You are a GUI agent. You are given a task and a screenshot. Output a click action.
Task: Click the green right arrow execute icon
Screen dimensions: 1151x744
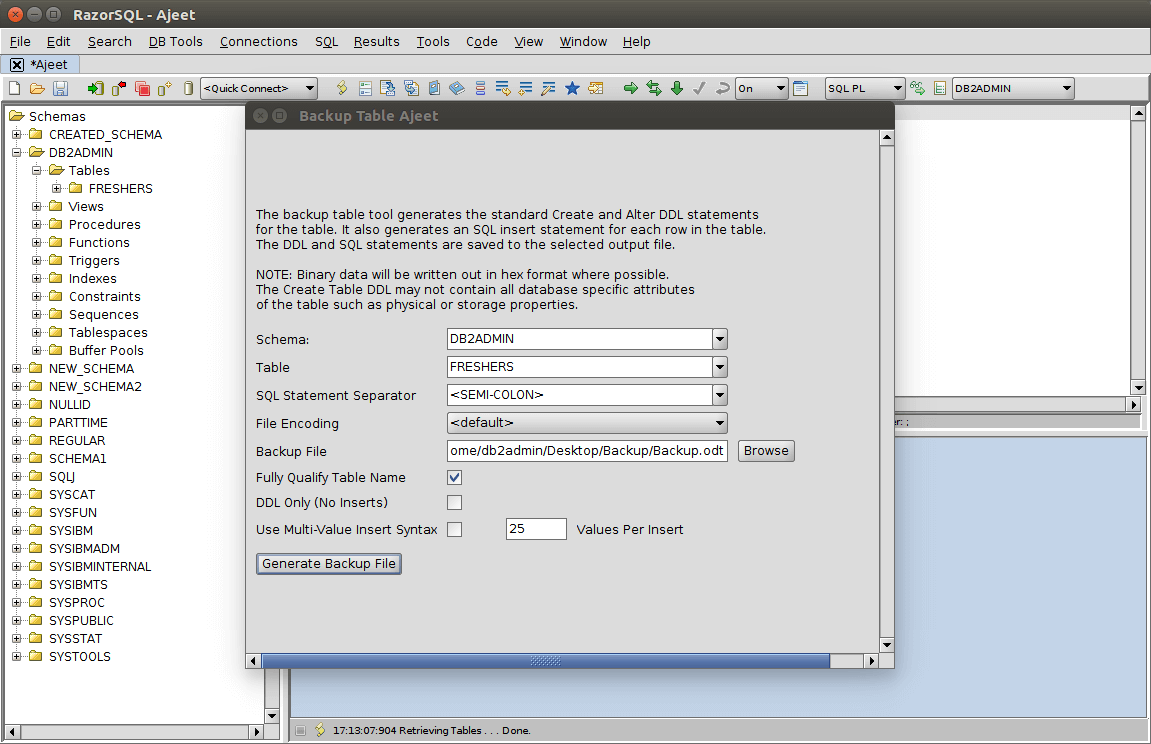point(631,88)
